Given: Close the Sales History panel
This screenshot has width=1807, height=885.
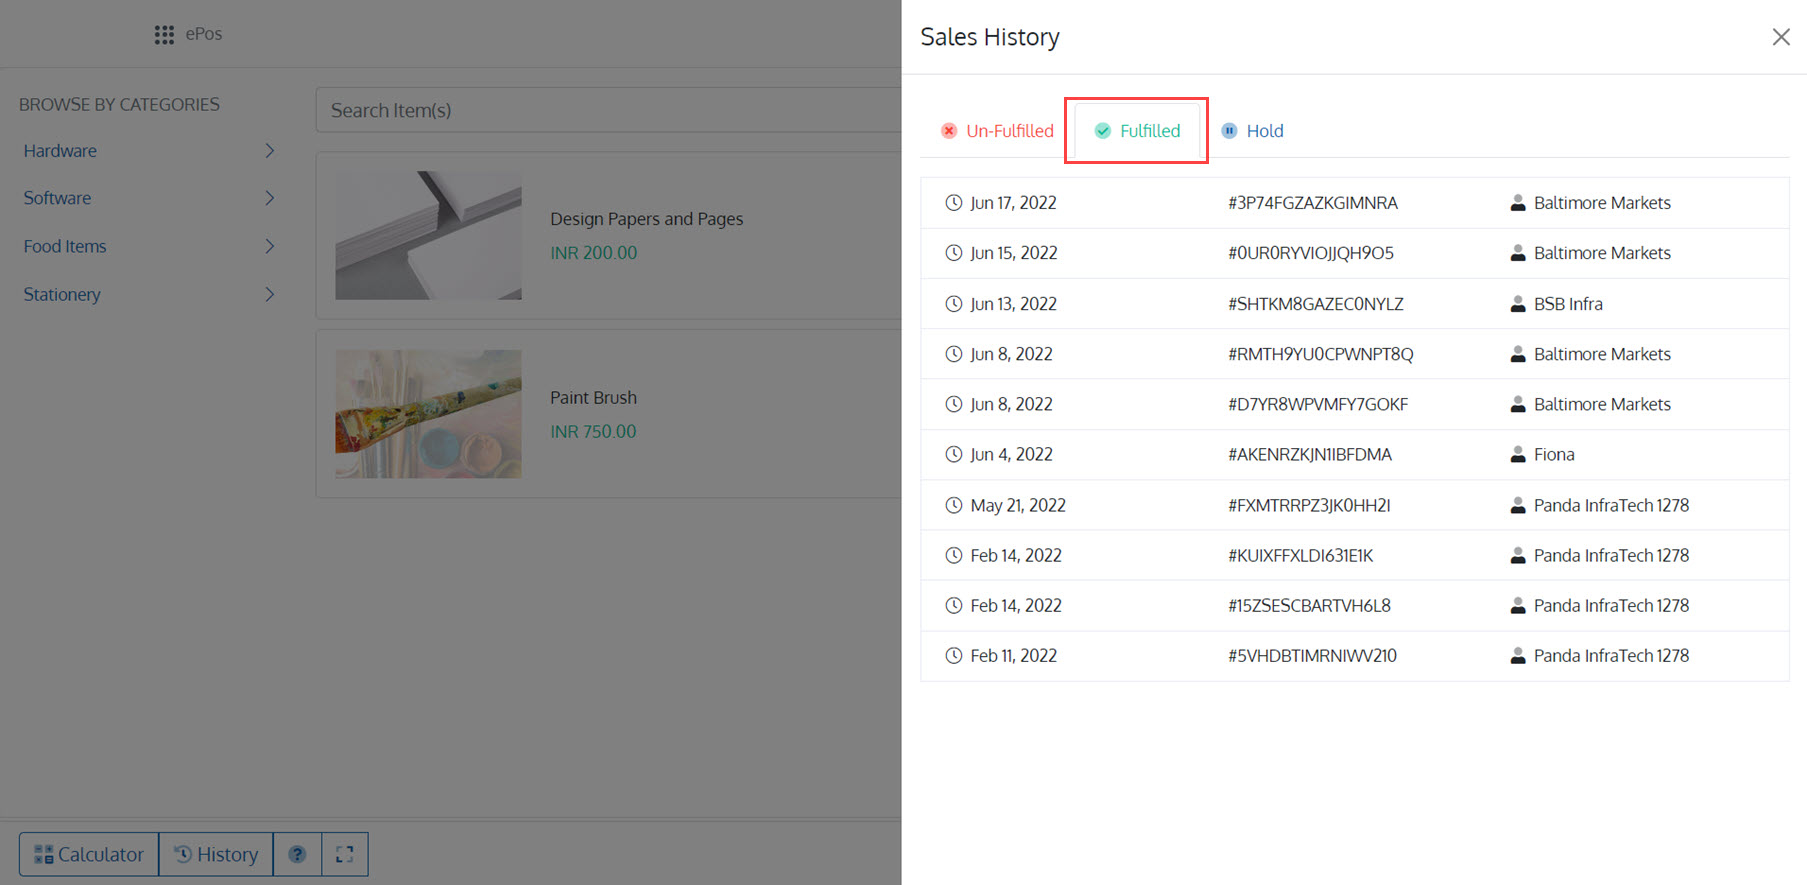Looking at the screenshot, I should pyautogui.click(x=1781, y=37).
